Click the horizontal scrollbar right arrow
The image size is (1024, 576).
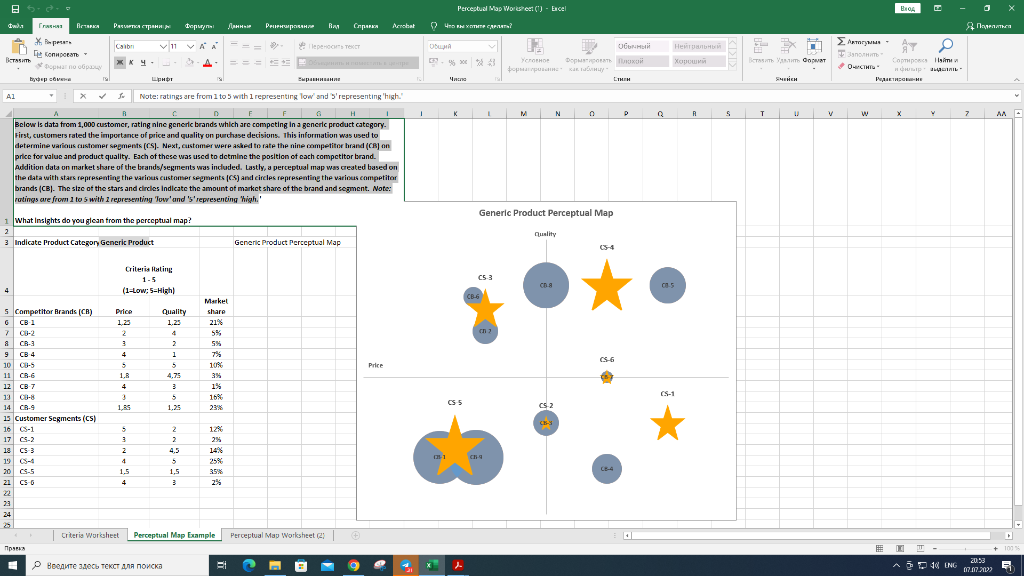click(x=1008, y=536)
